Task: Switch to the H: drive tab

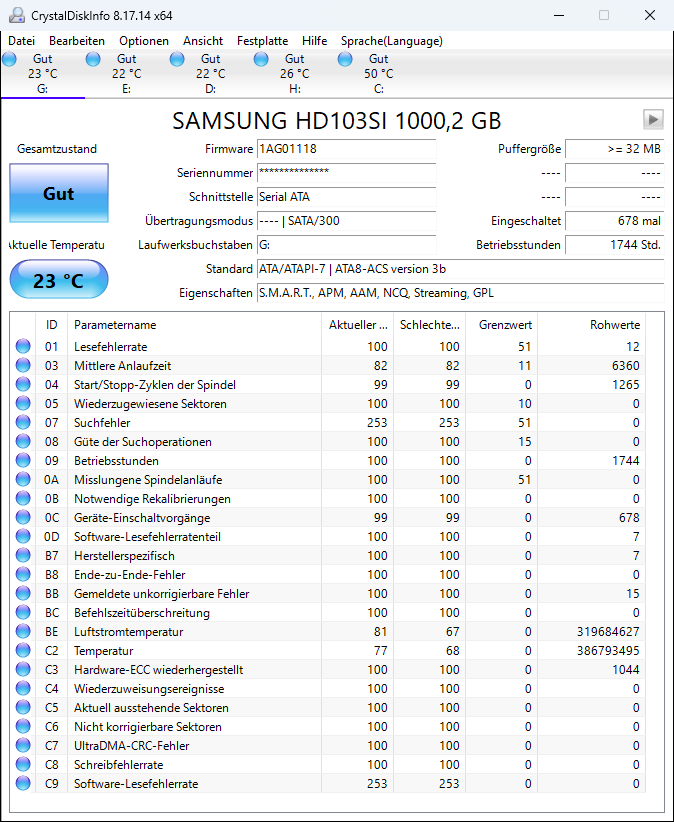Action: point(295,74)
